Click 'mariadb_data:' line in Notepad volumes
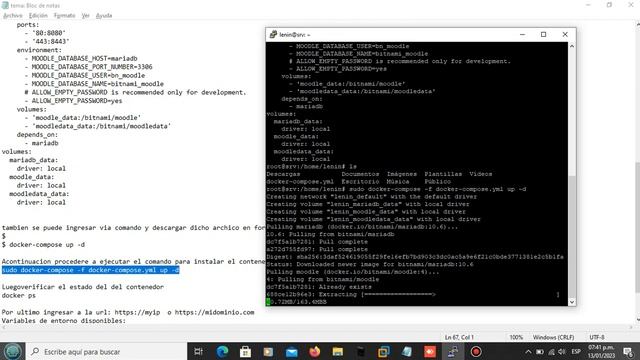Screen dimensions: 640x360 33,160
